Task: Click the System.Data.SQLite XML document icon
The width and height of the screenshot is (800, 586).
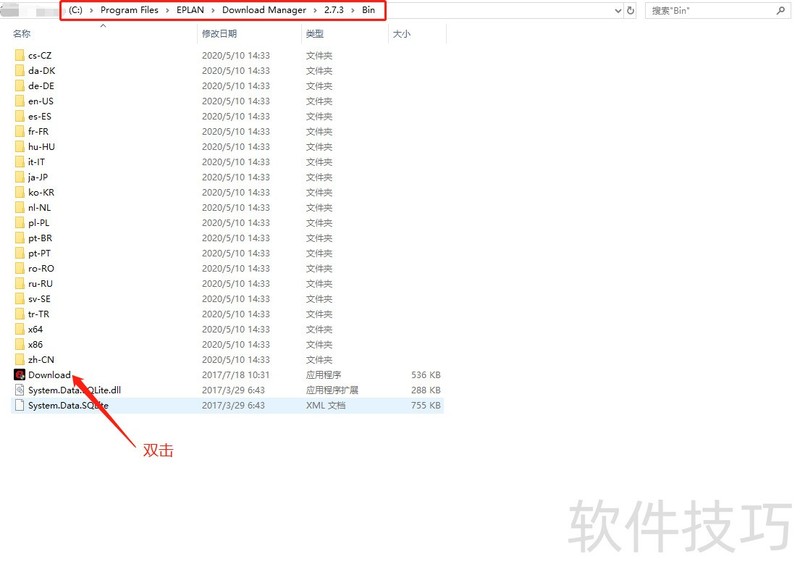Action: 19,405
